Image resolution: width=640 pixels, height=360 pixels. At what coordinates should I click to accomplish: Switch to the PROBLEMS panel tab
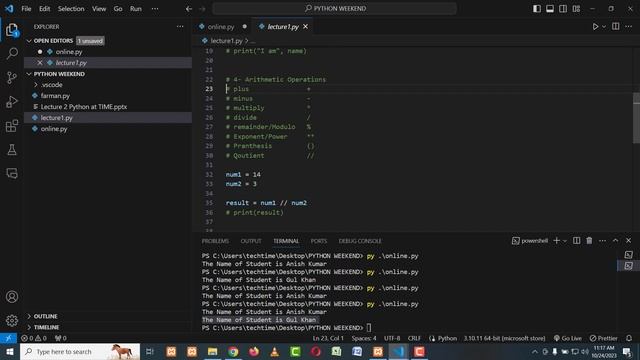(x=215, y=241)
